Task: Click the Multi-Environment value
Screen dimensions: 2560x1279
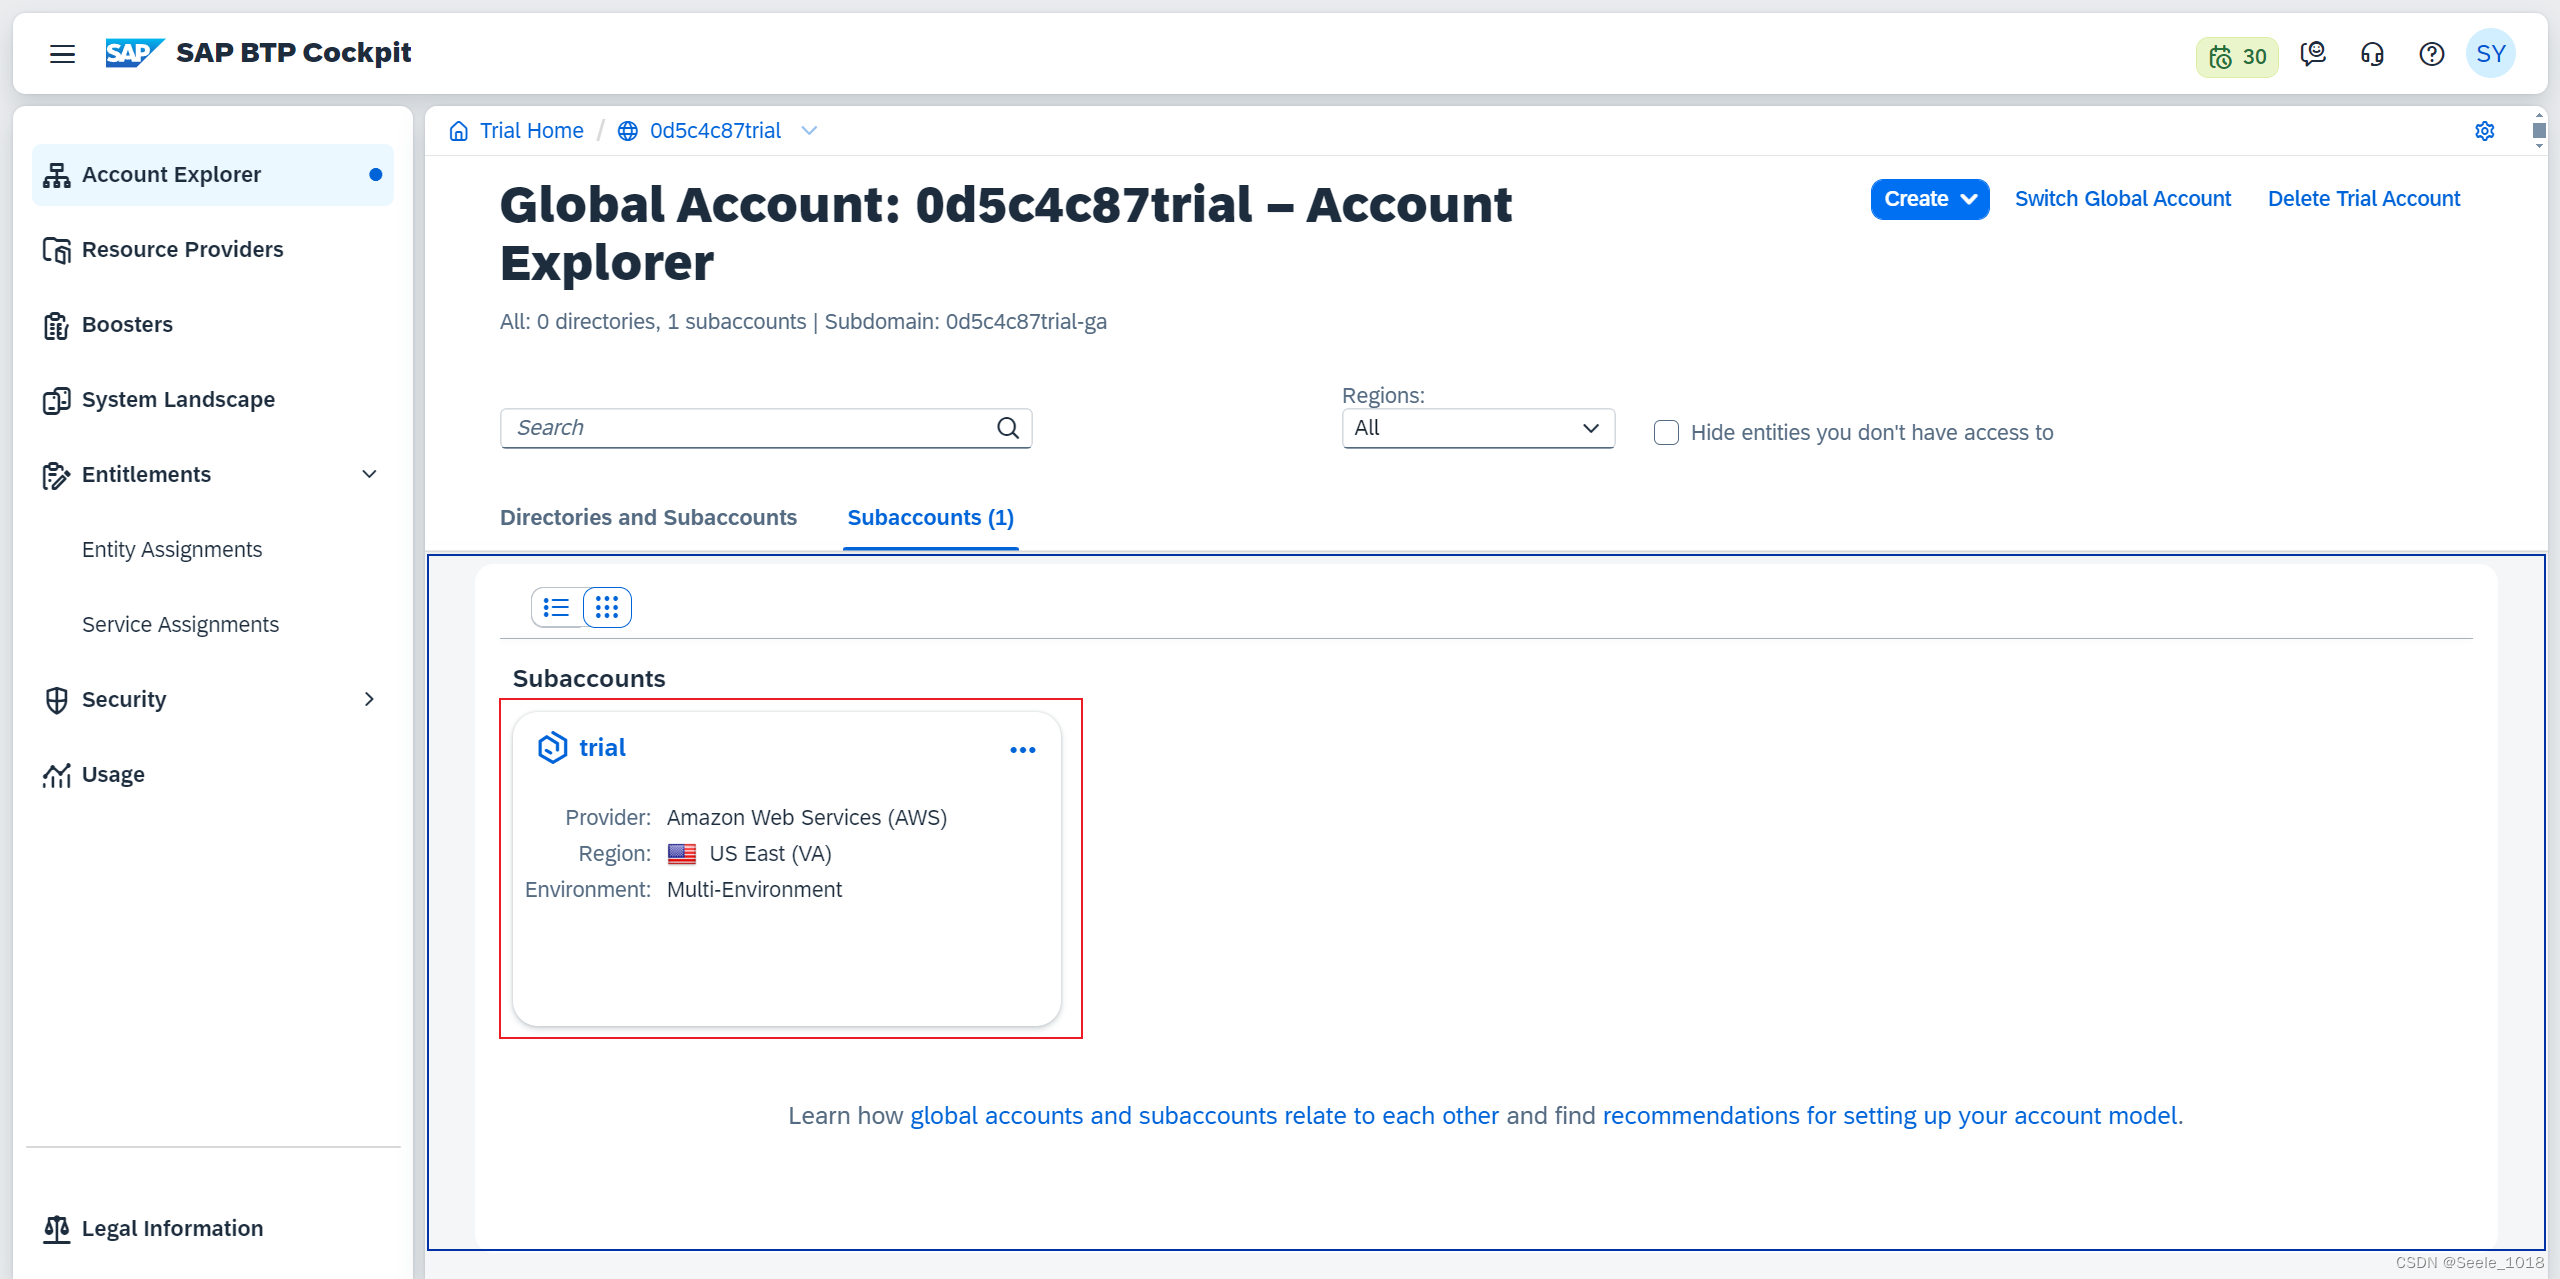Action: [754, 890]
